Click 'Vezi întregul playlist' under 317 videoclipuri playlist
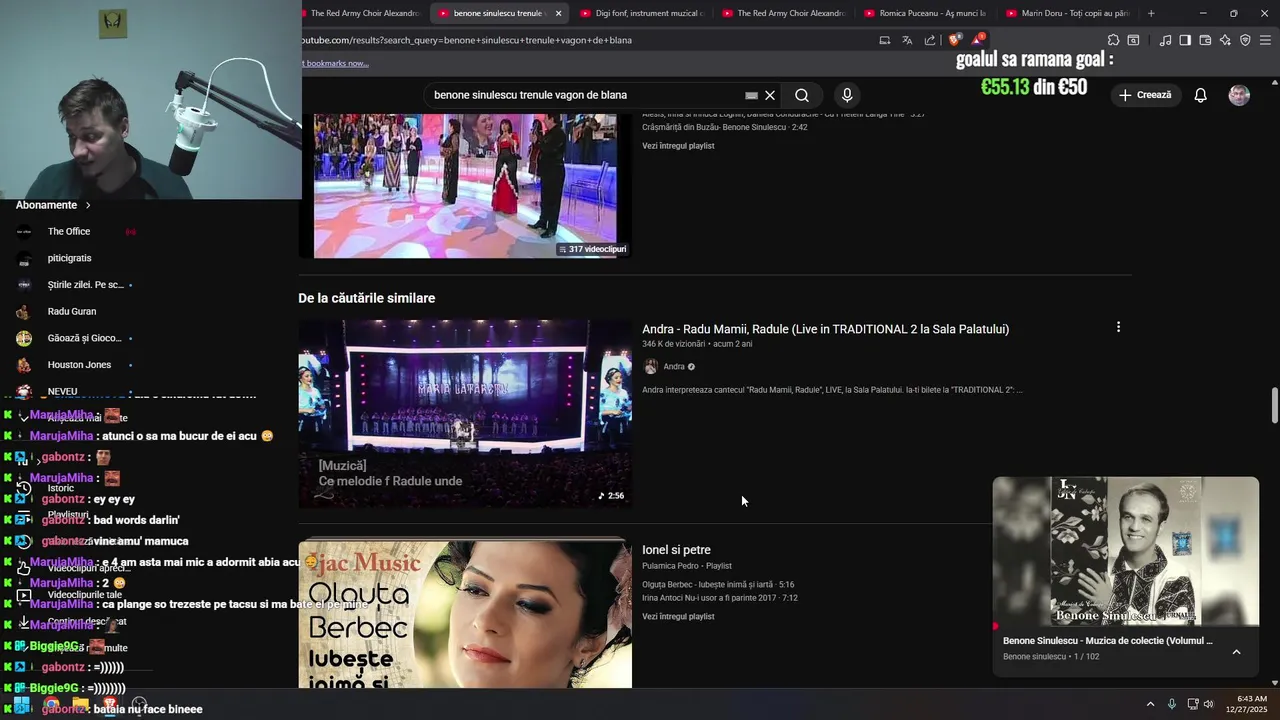 (678, 146)
